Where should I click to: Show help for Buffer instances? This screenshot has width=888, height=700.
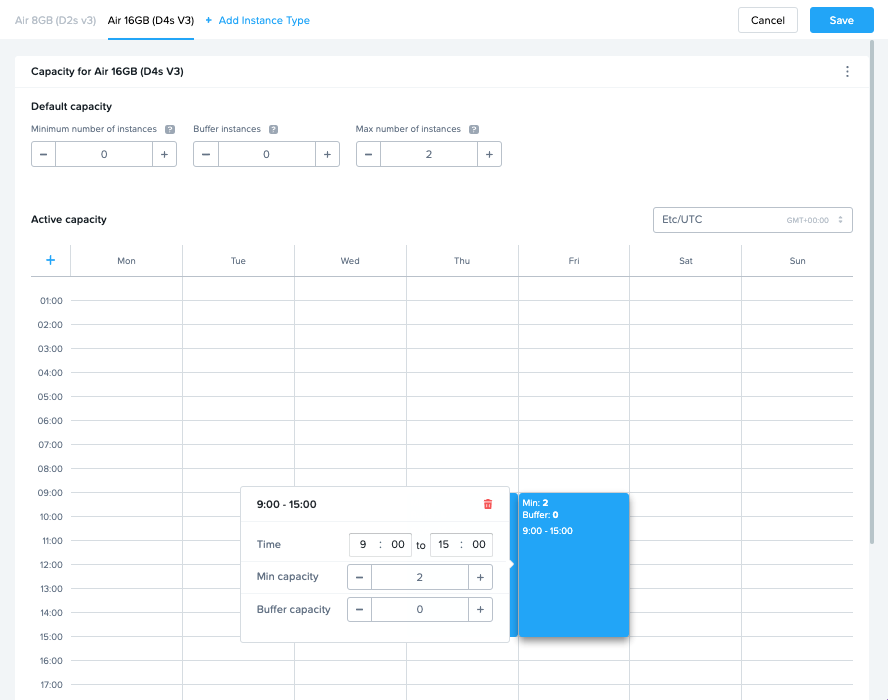coord(273,130)
